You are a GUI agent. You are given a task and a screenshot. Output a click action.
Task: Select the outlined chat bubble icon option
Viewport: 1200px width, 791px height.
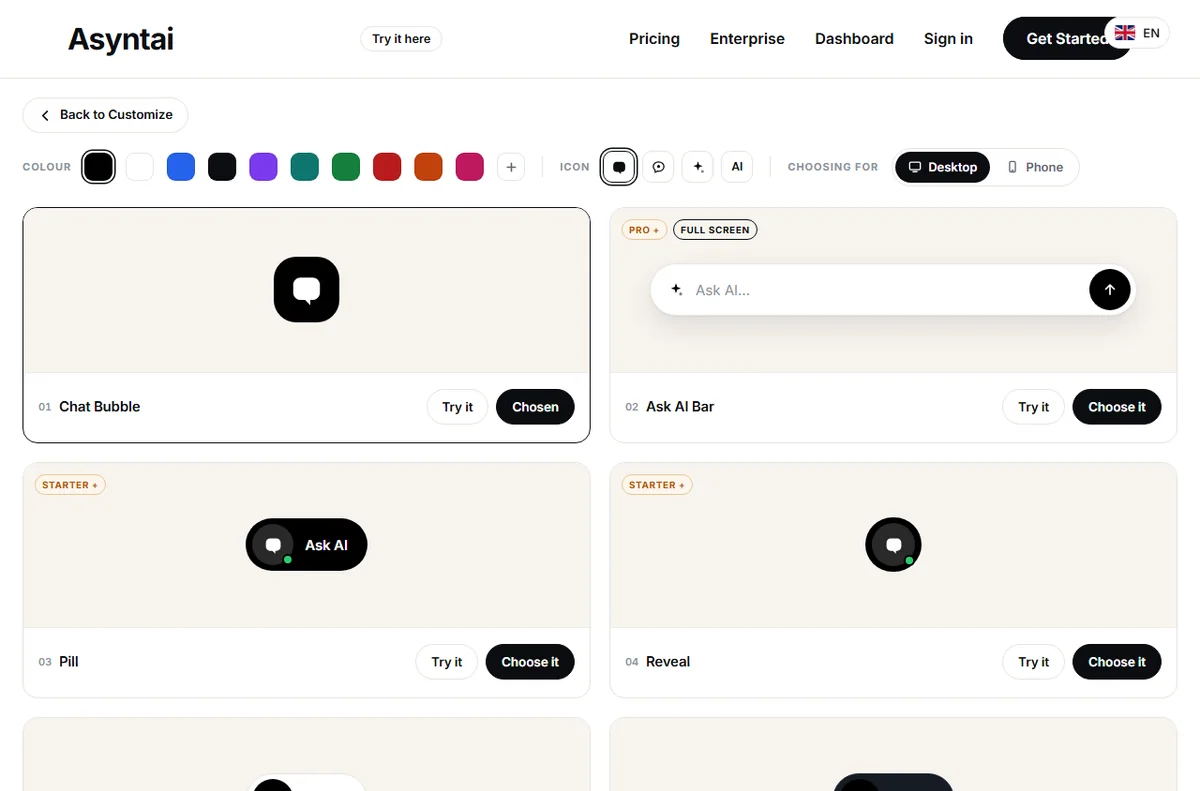pyautogui.click(x=658, y=167)
